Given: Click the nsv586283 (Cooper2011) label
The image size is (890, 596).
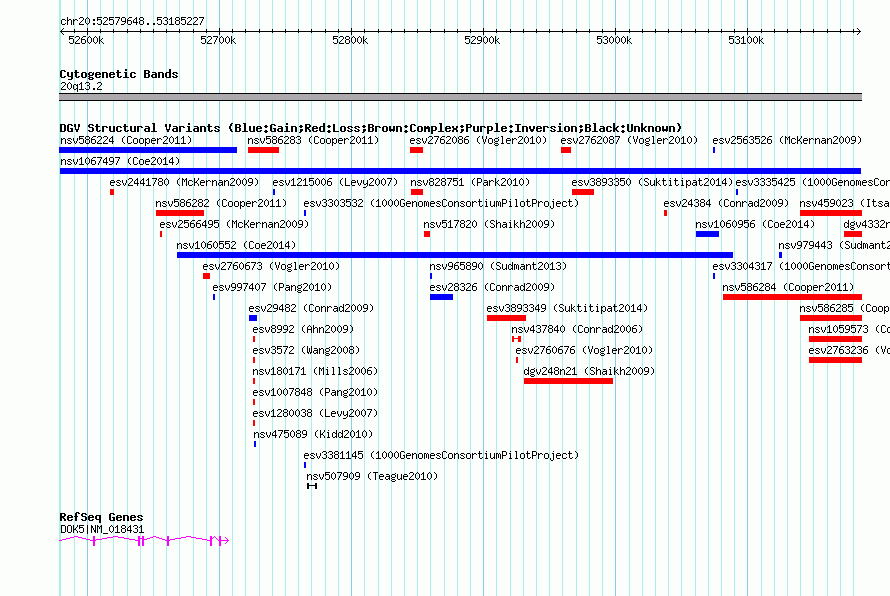Looking at the screenshot, I should point(313,140).
